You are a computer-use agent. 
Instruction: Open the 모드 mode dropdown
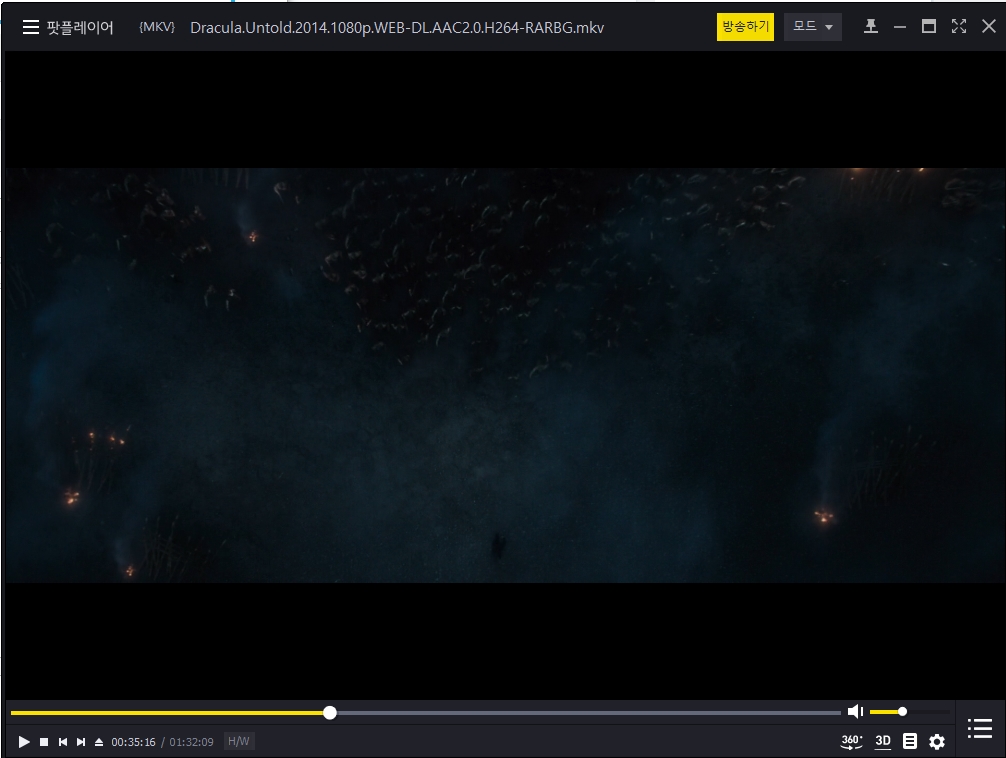pos(813,27)
